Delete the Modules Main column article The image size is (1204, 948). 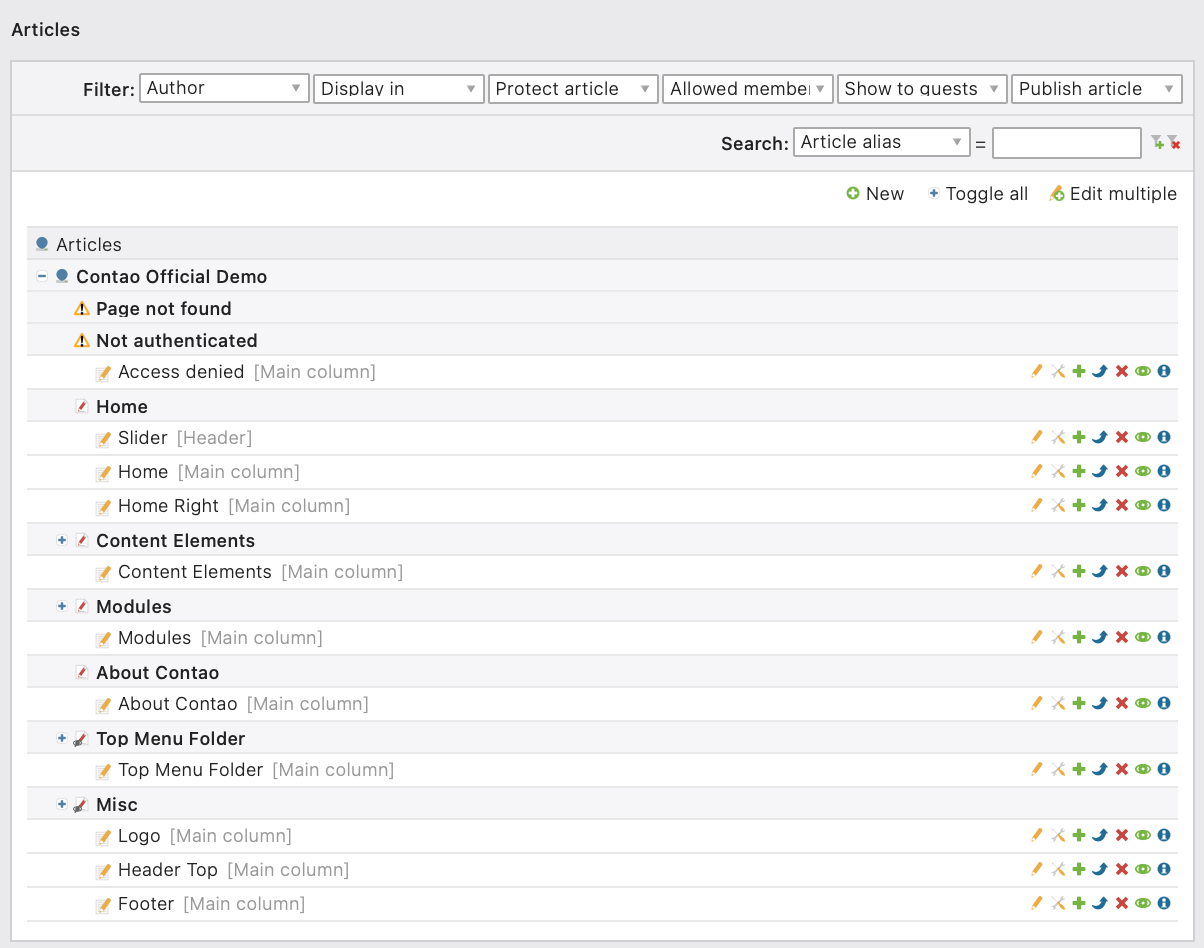1122,638
